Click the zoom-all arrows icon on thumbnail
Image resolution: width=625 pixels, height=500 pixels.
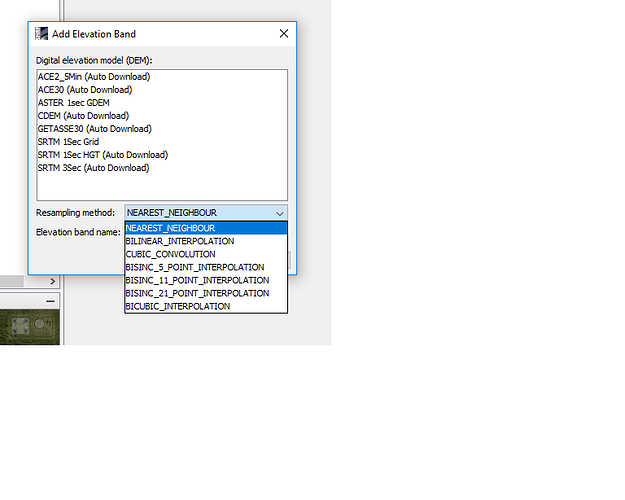tap(20, 326)
